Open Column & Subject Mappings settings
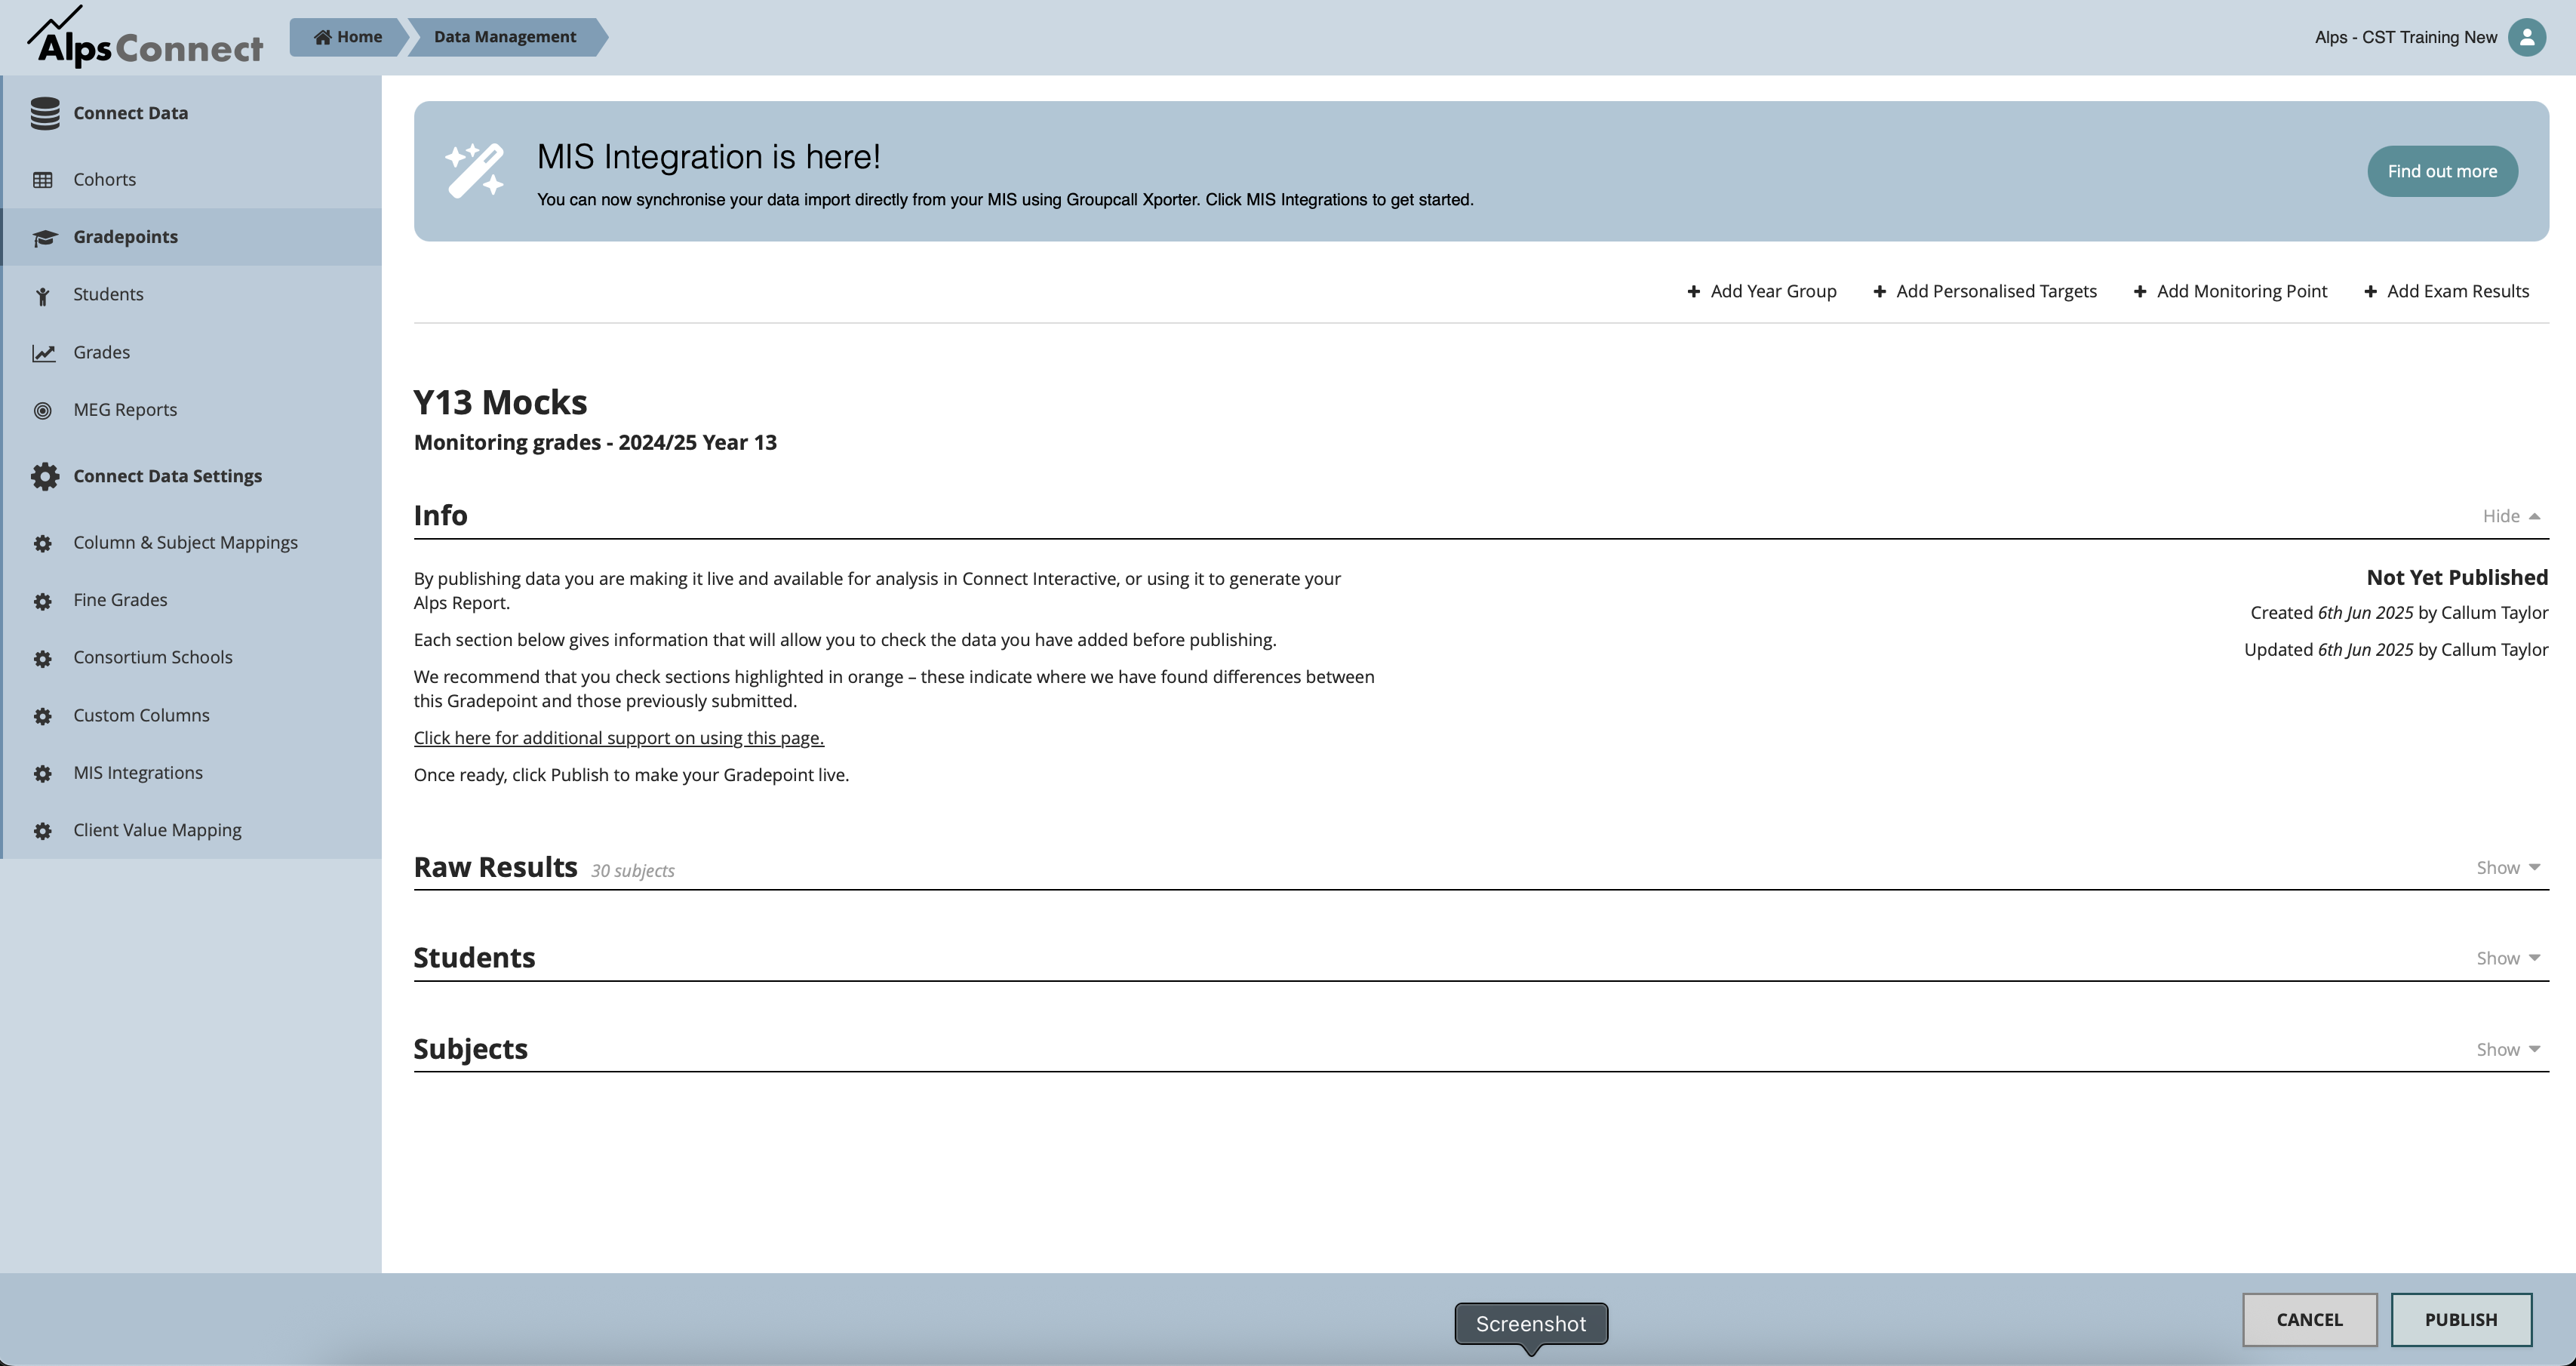Screen dimensions: 2576x1366 click(x=191, y=543)
